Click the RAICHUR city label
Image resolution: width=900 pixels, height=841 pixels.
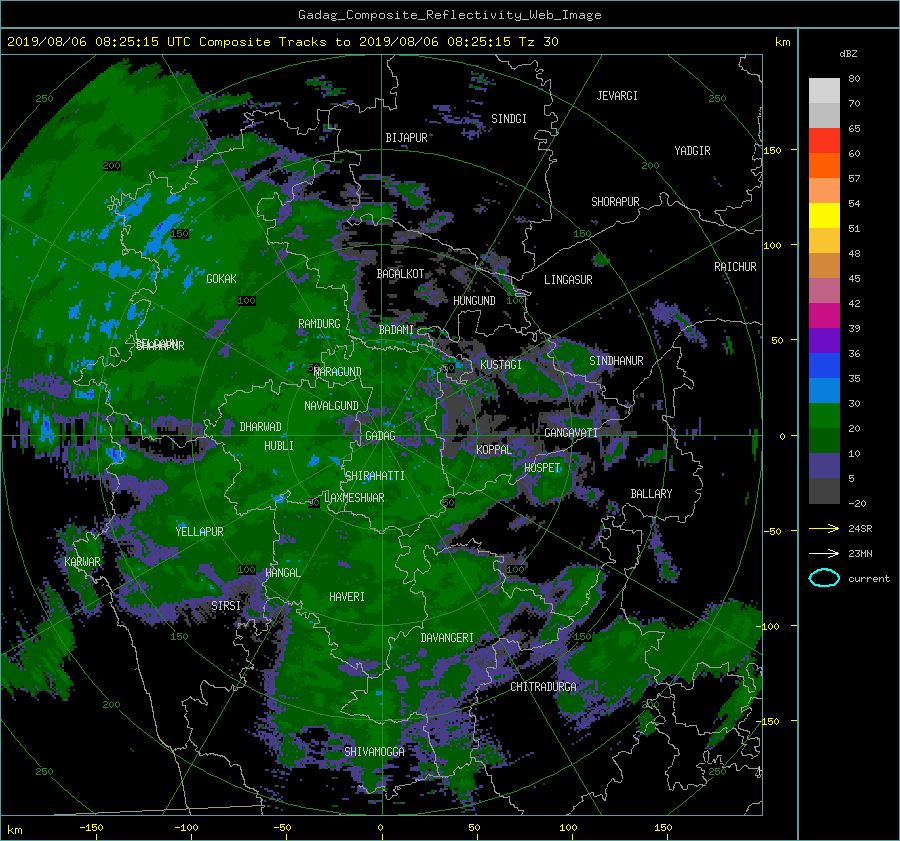[x=735, y=267]
